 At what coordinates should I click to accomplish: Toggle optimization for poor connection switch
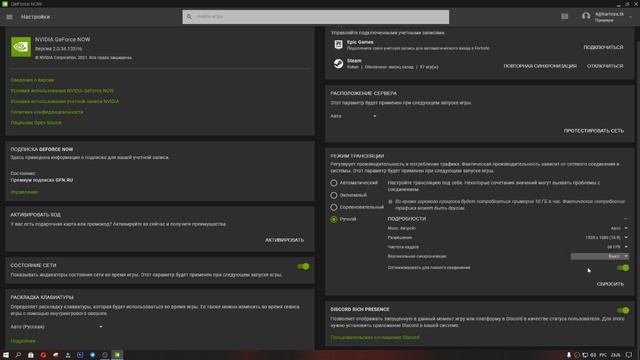point(623,268)
